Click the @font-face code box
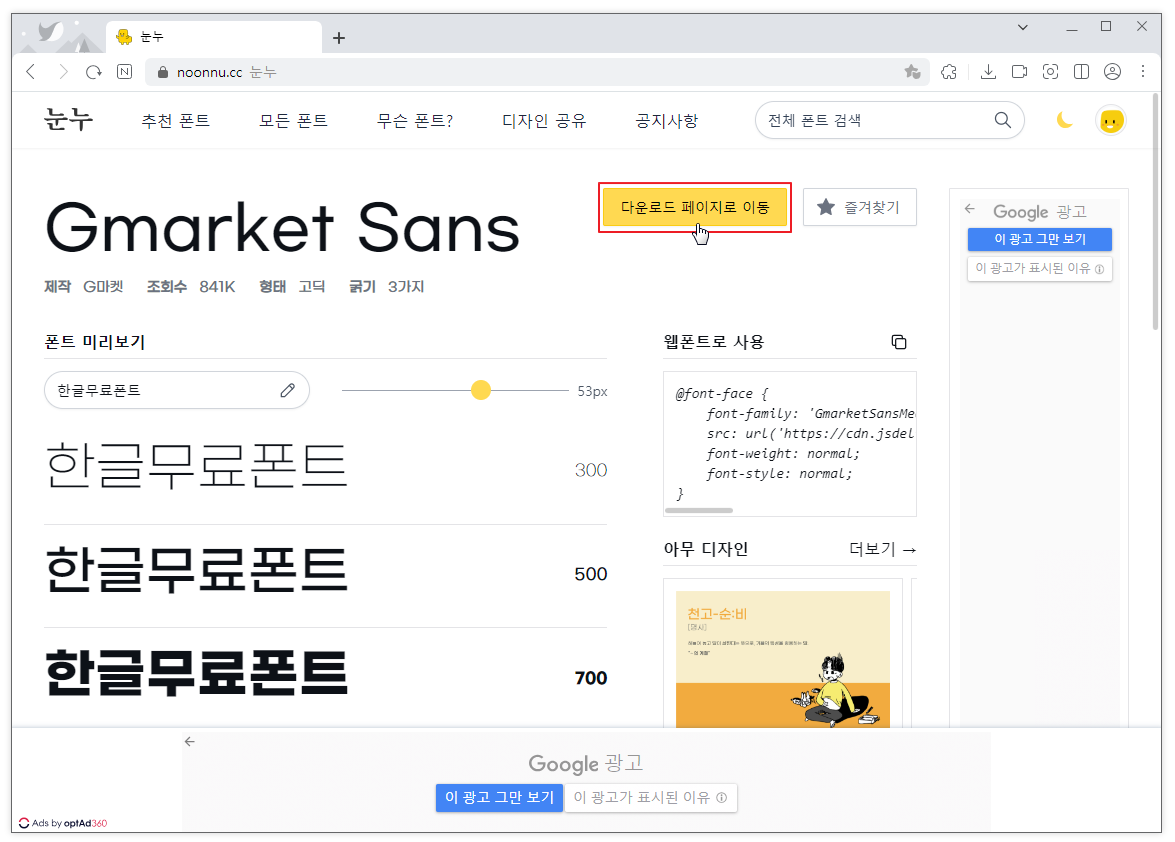The width and height of the screenshot is (1175, 842). pos(790,443)
